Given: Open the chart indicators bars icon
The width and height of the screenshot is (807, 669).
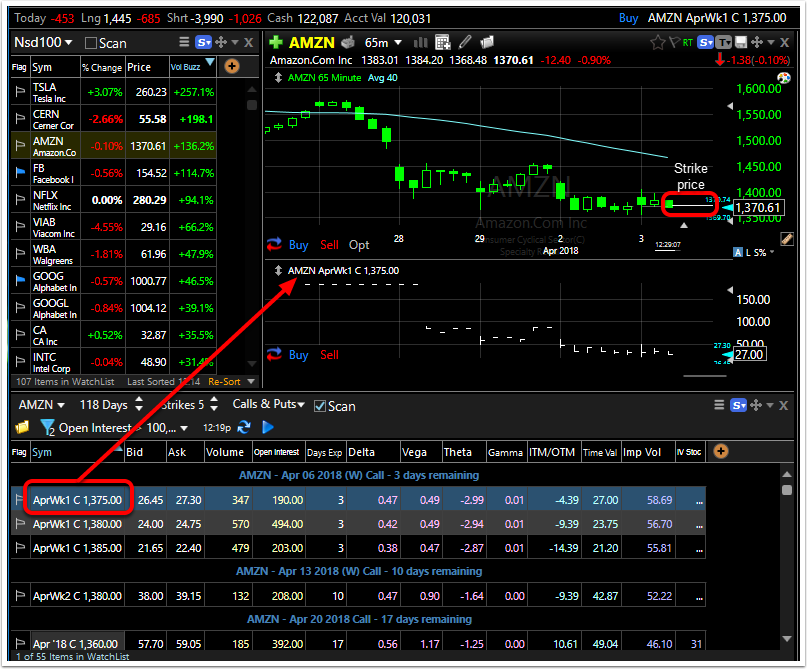Looking at the screenshot, I should [x=420, y=42].
